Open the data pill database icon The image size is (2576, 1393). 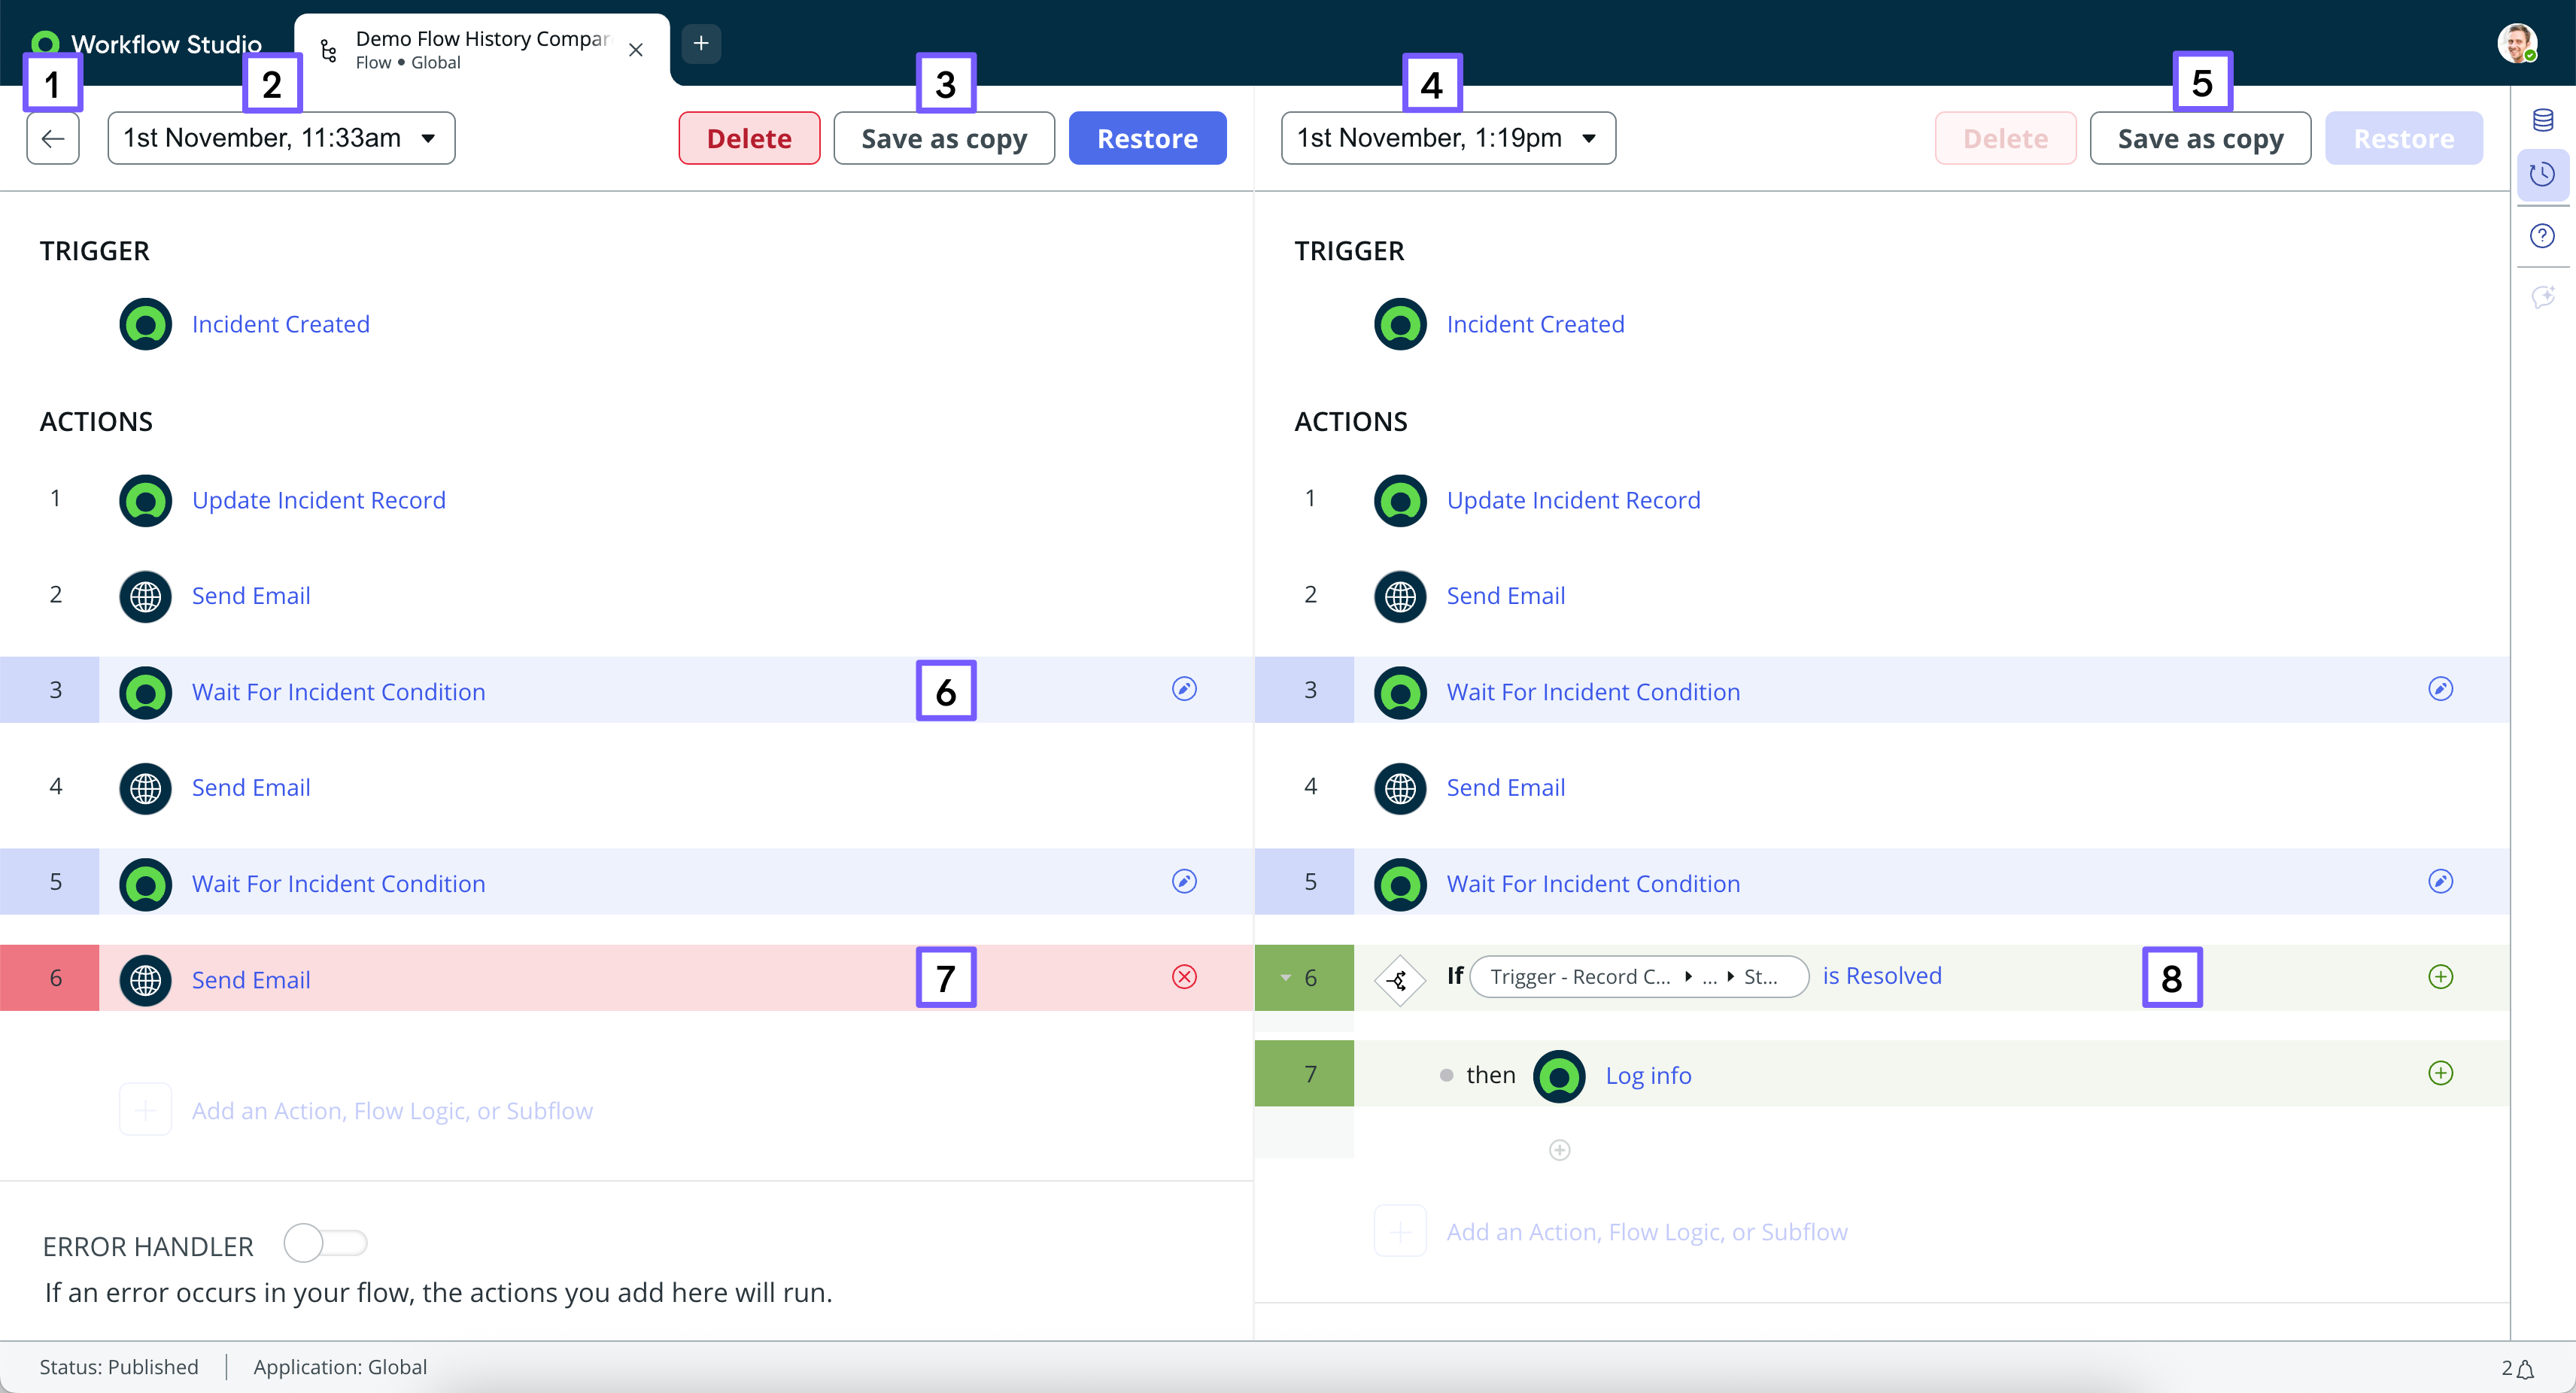(2542, 121)
